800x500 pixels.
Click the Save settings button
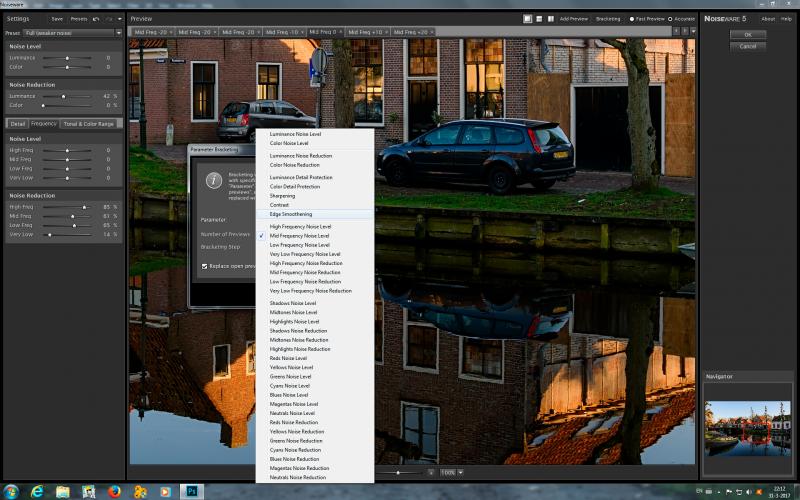click(x=57, y=19)
